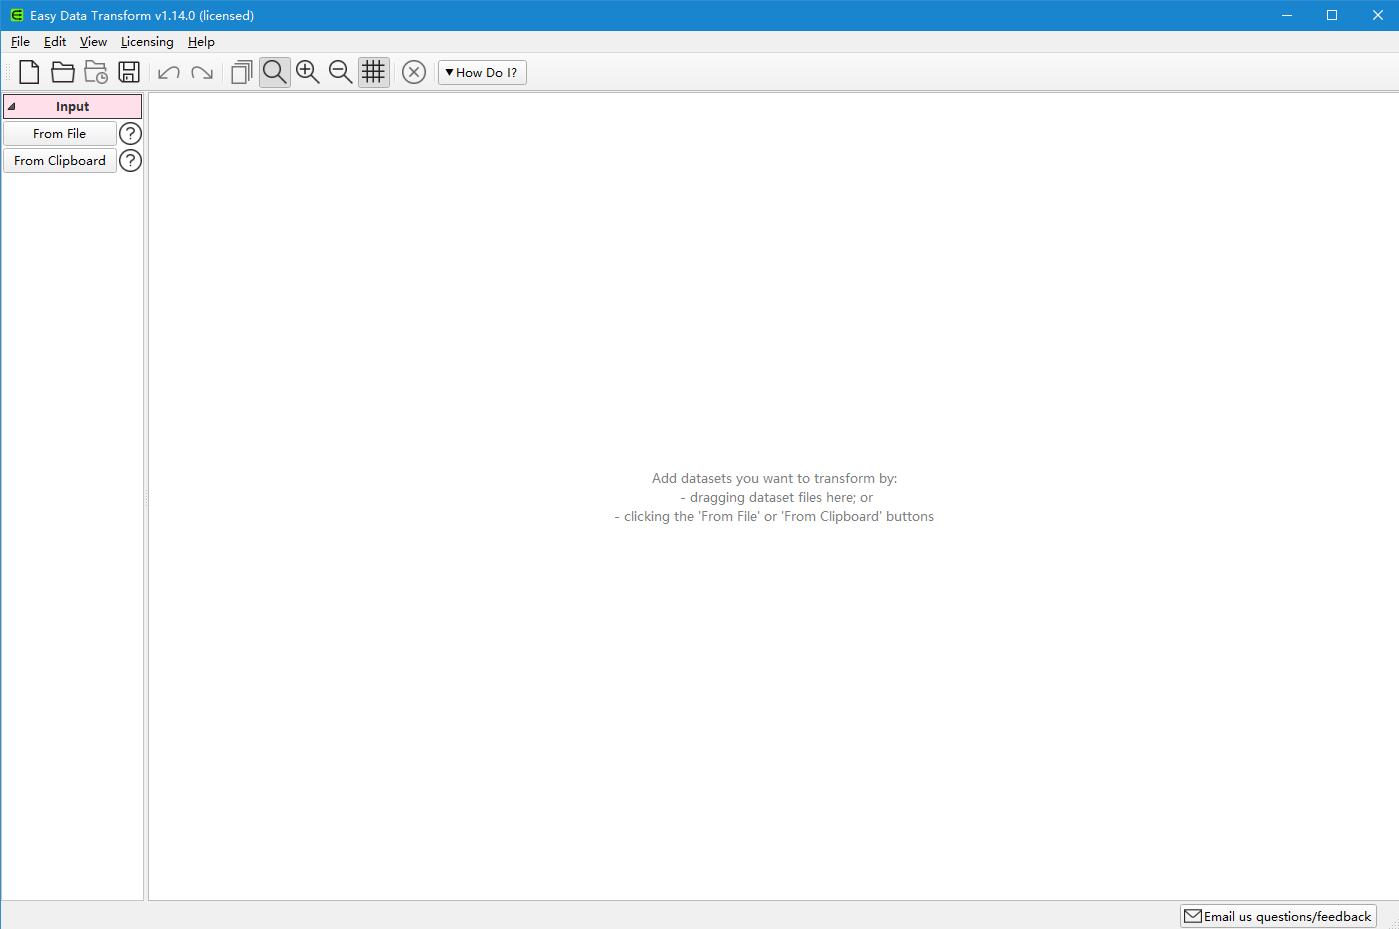Click the From File button
1399x929 pixels.
pyautogui.click(x=60, y=134)
